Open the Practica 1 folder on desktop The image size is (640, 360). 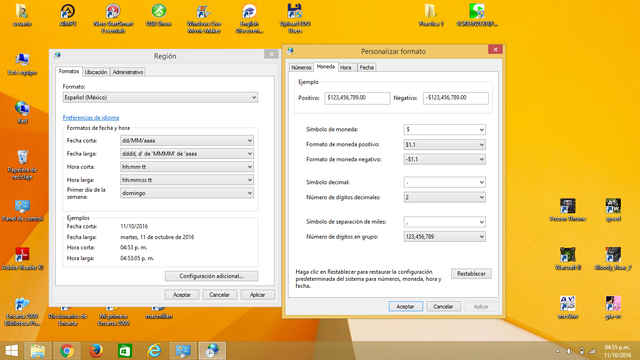431,15
